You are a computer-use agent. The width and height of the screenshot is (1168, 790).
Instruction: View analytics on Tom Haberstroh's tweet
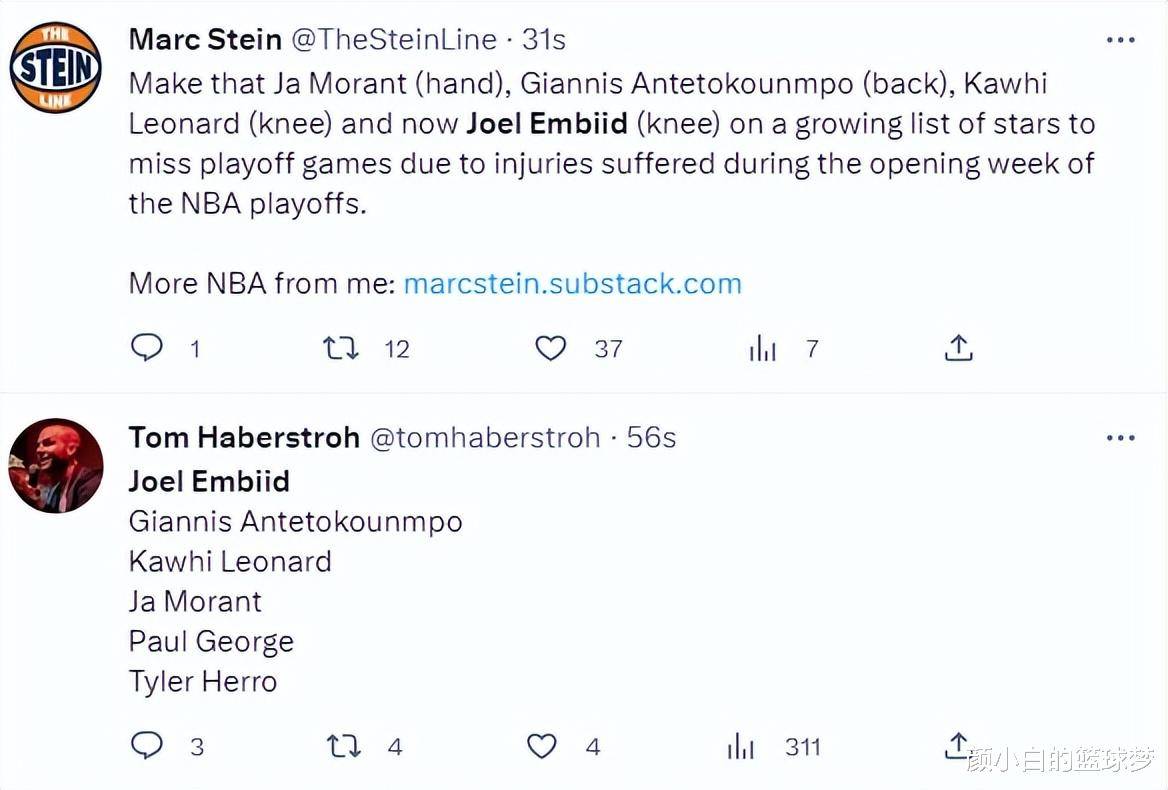[741, 746]
